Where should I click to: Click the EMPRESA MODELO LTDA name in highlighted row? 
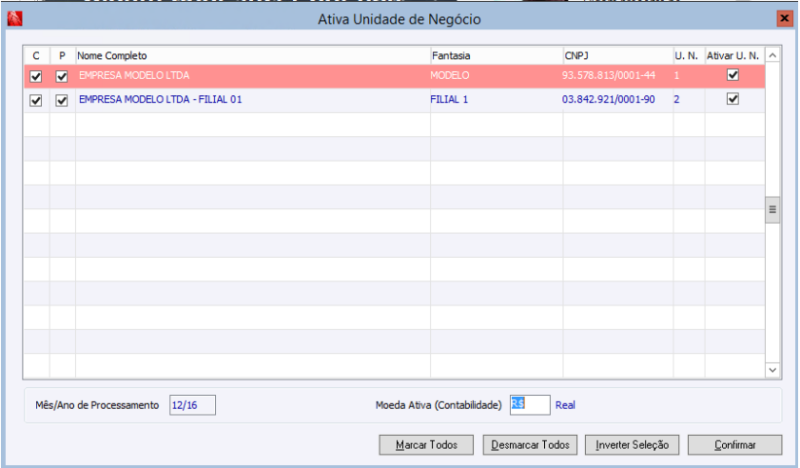click(134, 76)
